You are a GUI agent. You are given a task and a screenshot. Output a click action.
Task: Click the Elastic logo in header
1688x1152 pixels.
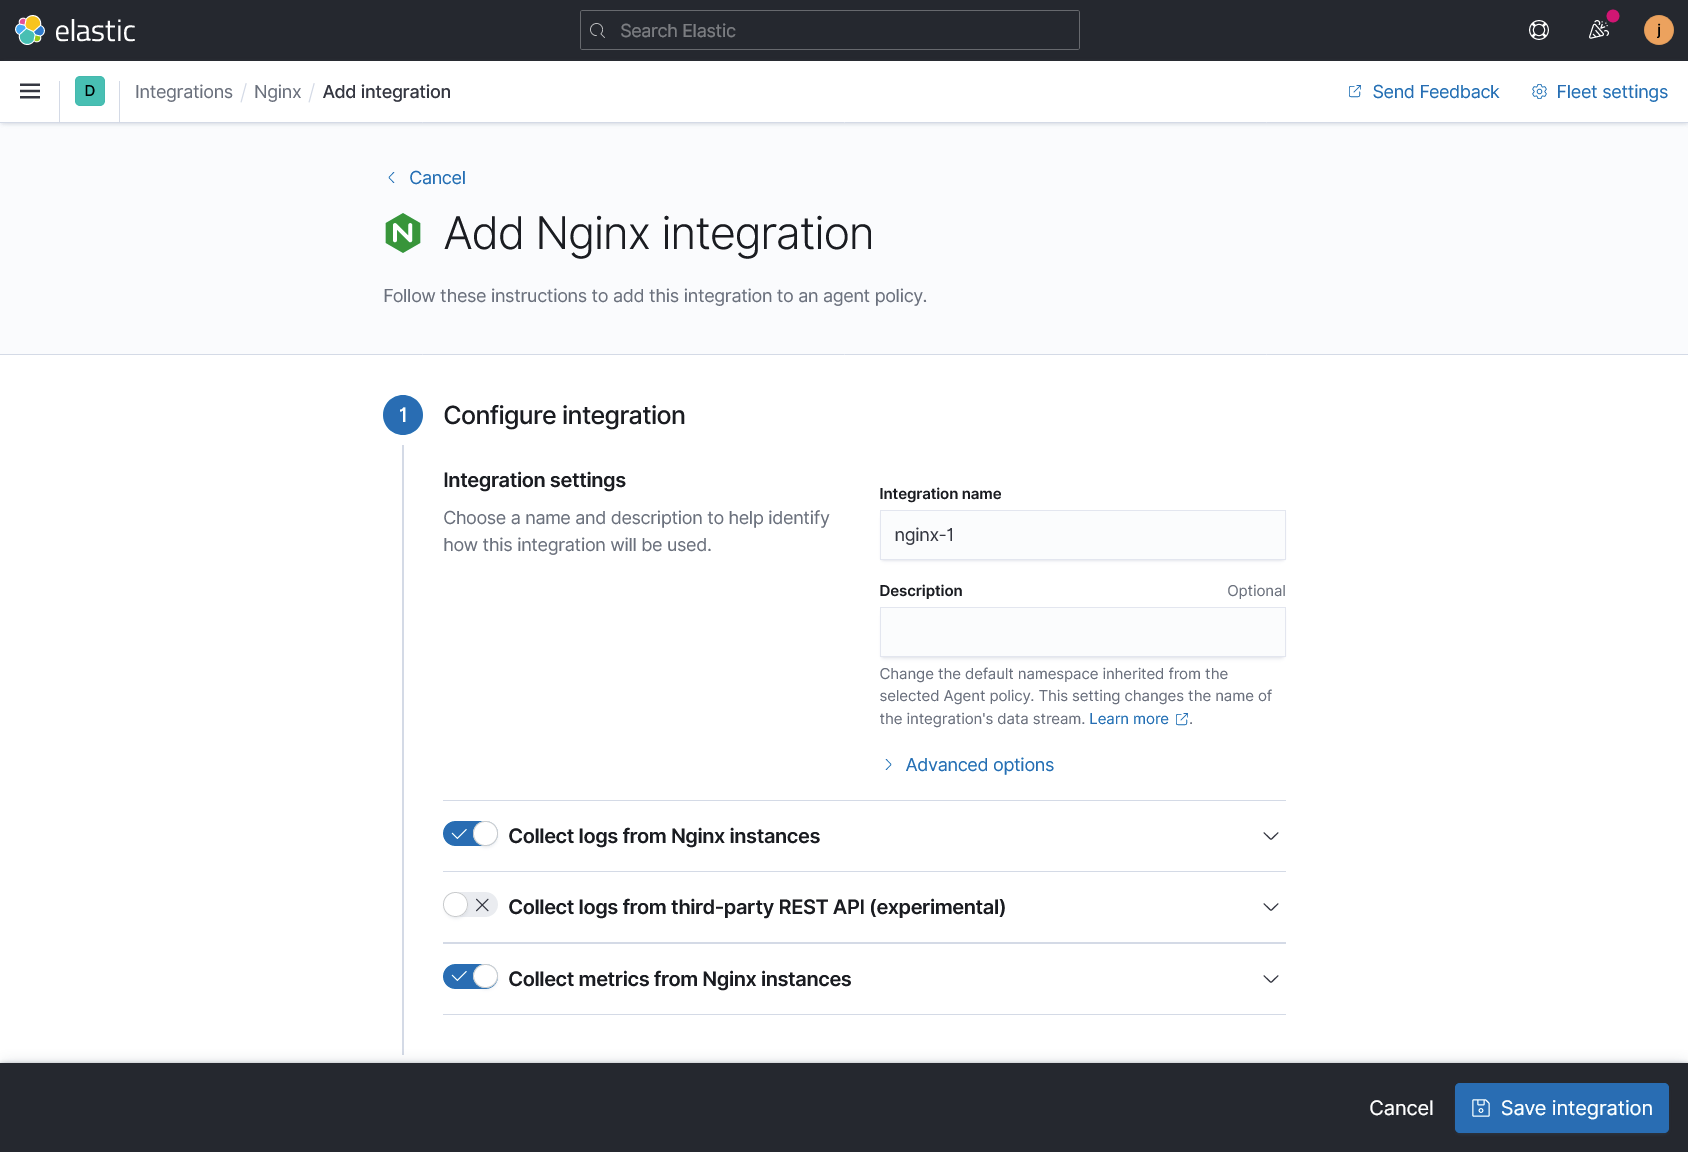75,30
